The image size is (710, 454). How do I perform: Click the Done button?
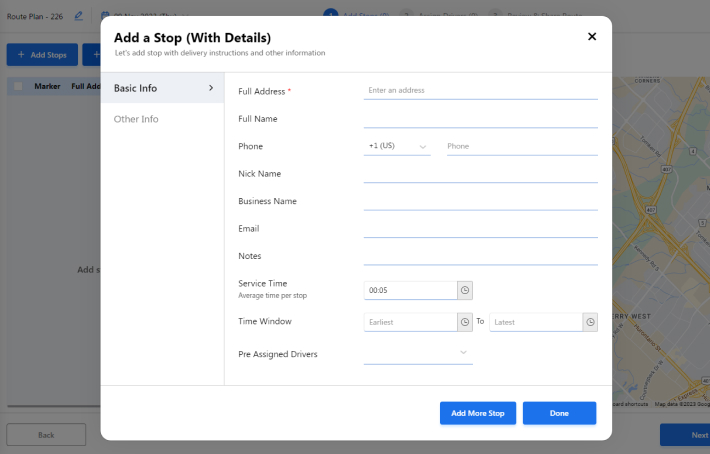coord(559,413)
